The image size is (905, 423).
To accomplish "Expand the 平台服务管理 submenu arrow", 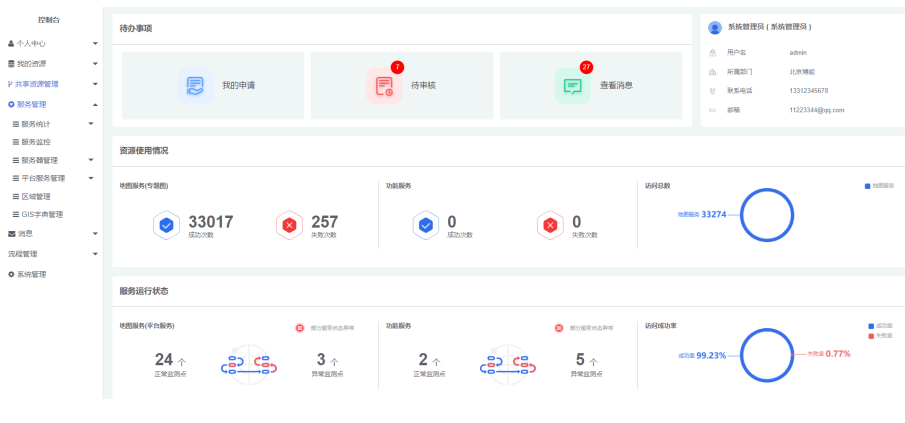I will [x=91, y=178].
